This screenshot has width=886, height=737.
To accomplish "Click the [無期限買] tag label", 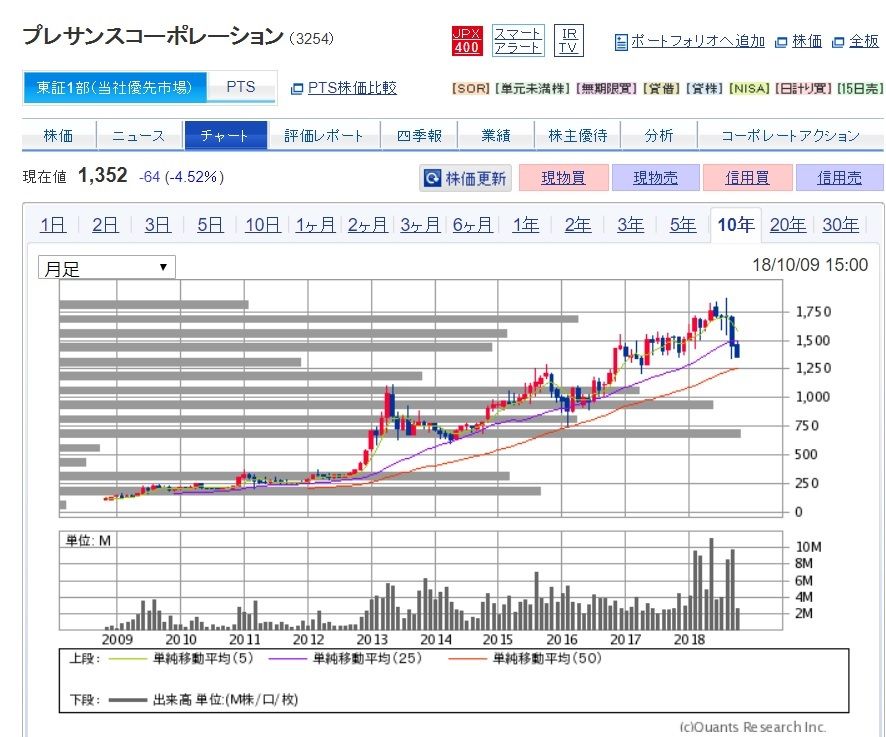I will [x=607, y=89].
